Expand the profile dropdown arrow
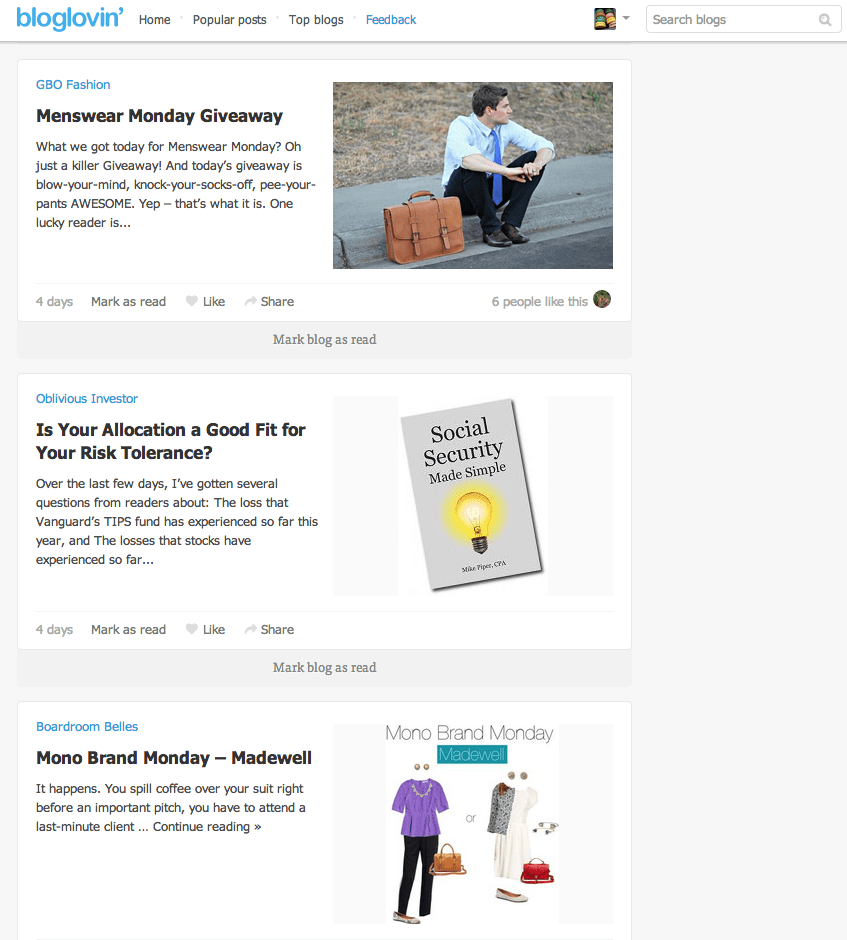This screenshot has width=847, height=940. coord(626,18)
